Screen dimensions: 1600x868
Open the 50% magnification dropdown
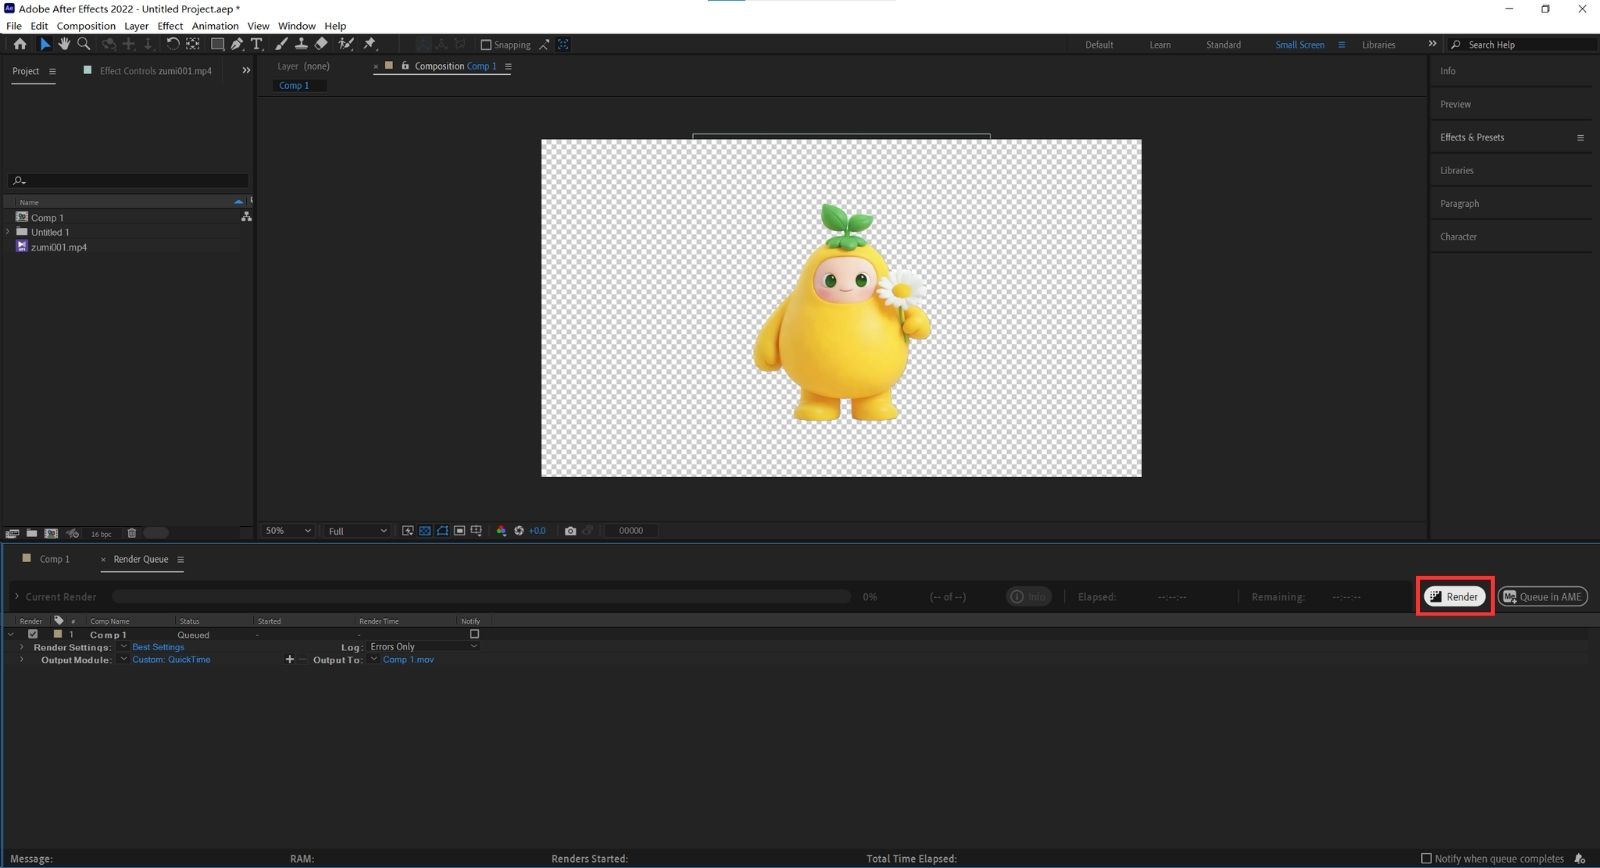coord(288,531)
